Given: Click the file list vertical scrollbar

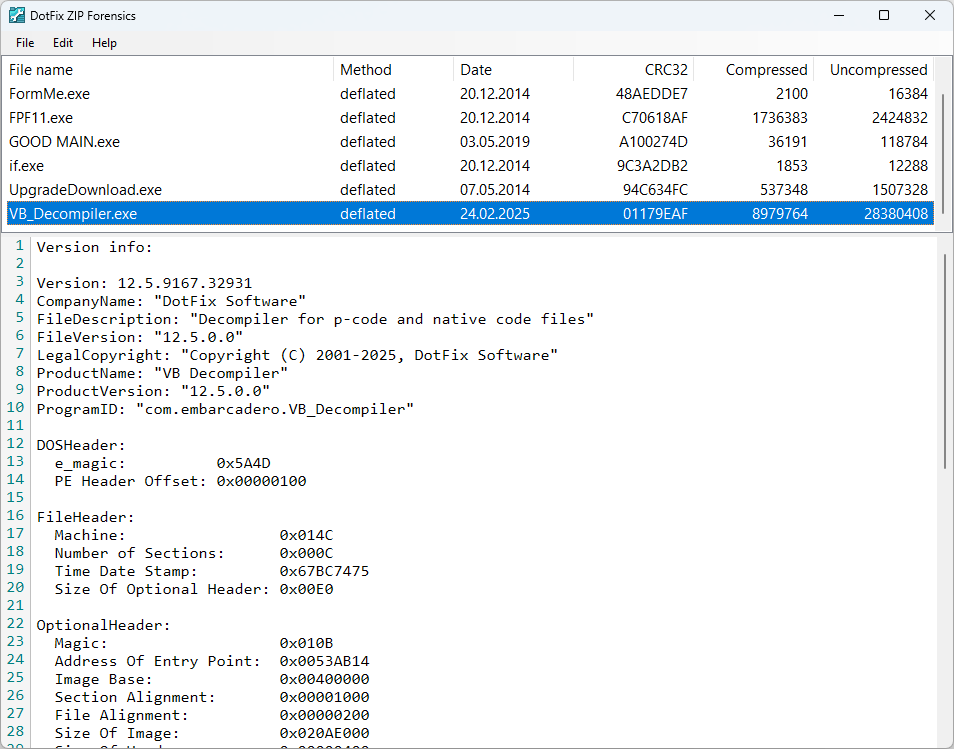Looking at the screenshot, I should click(x=943, y=153).
